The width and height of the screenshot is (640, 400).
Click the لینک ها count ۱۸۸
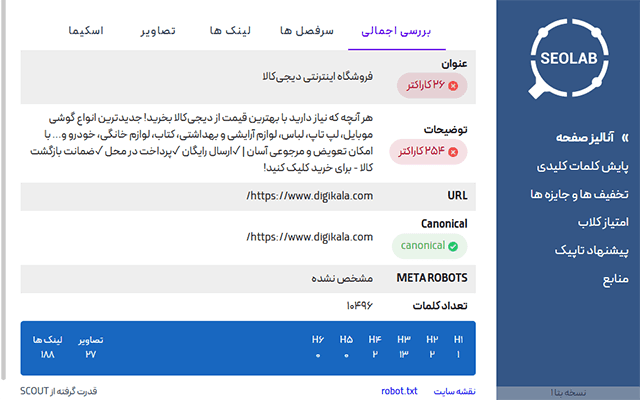47,355
